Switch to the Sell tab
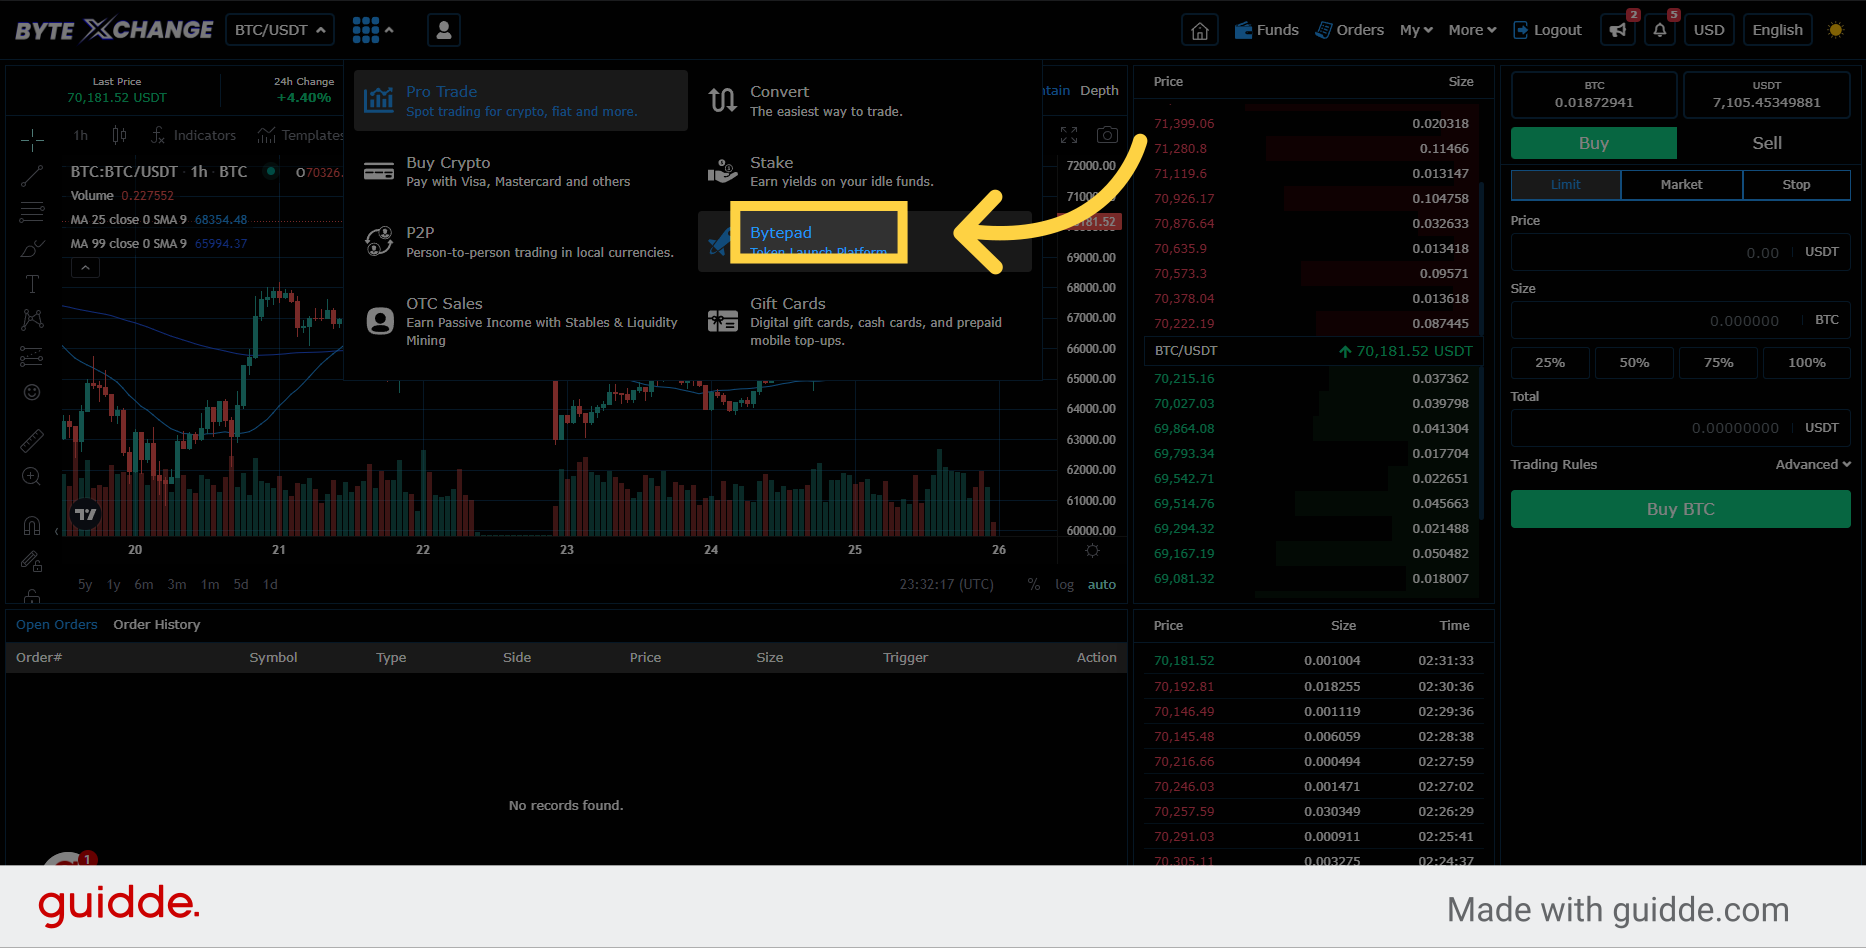The image size is (1866, 948). click(x=1767, y=143)
